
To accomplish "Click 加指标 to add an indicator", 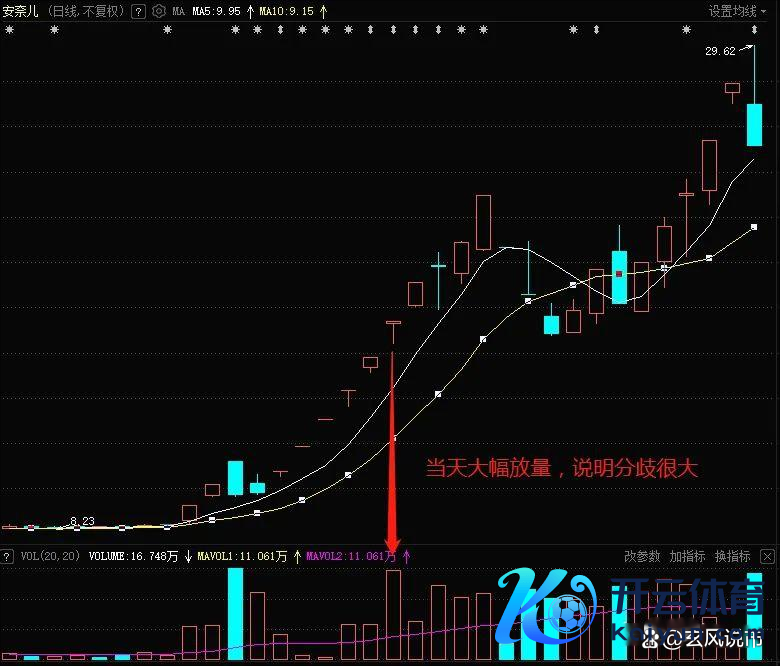I will 687,556.
